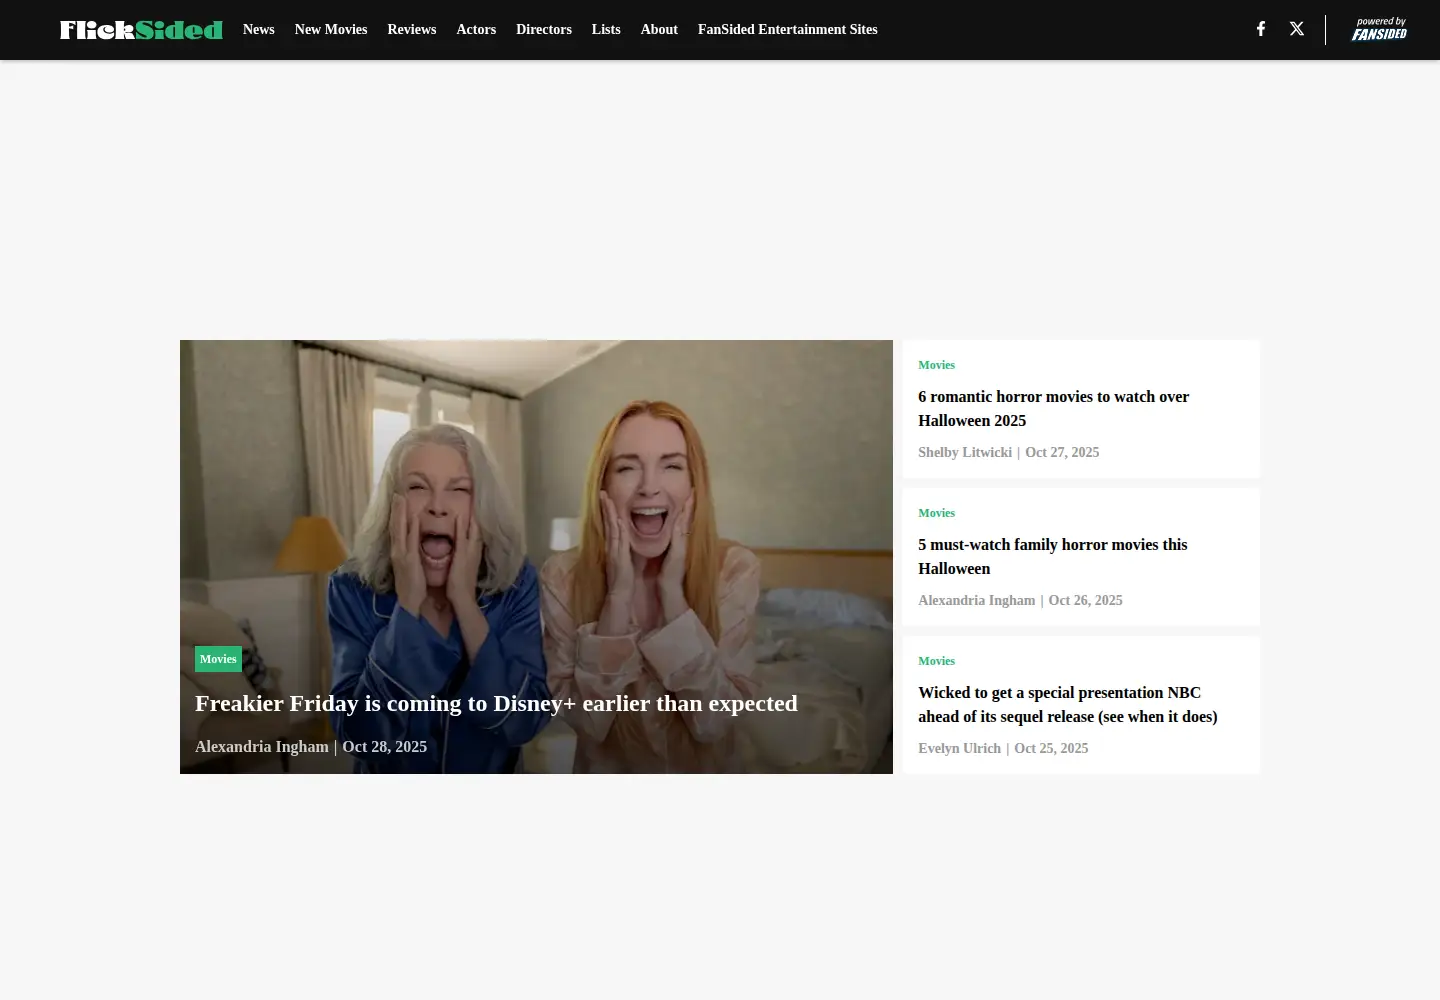
Task: Open Alexandria Ingham link on family horror card
Action: click(977, 601)
